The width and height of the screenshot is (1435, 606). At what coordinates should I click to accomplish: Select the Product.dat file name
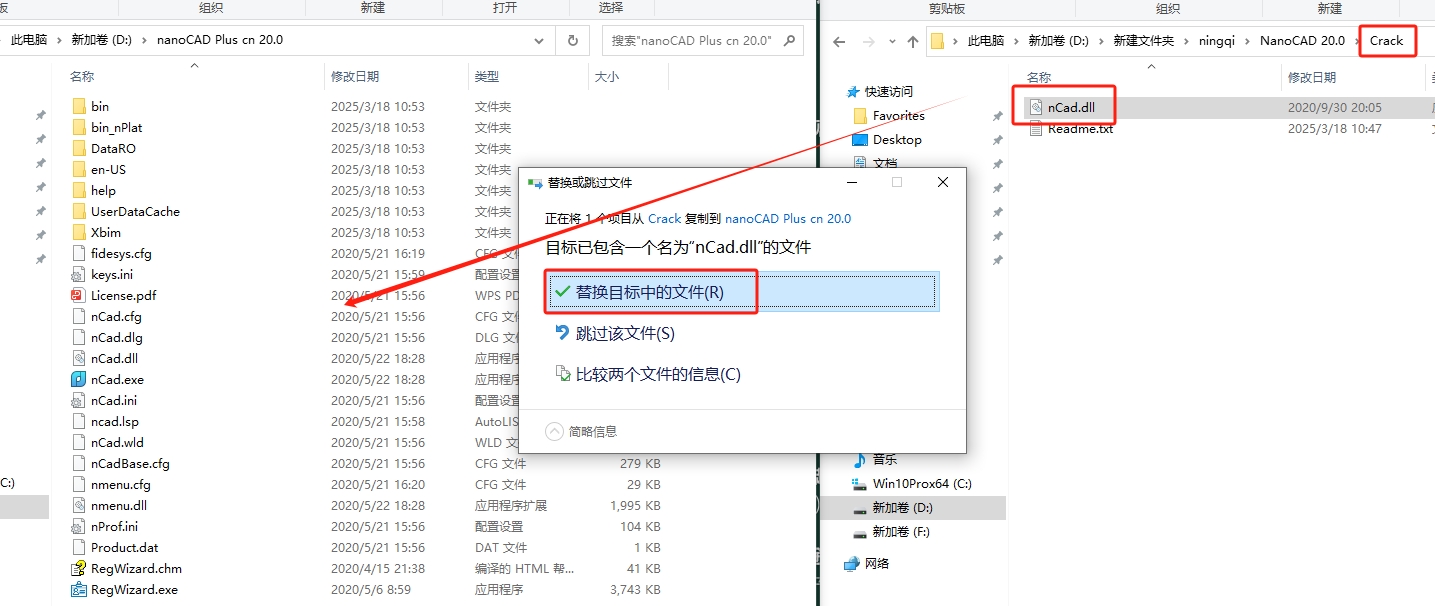pos(125,547)
